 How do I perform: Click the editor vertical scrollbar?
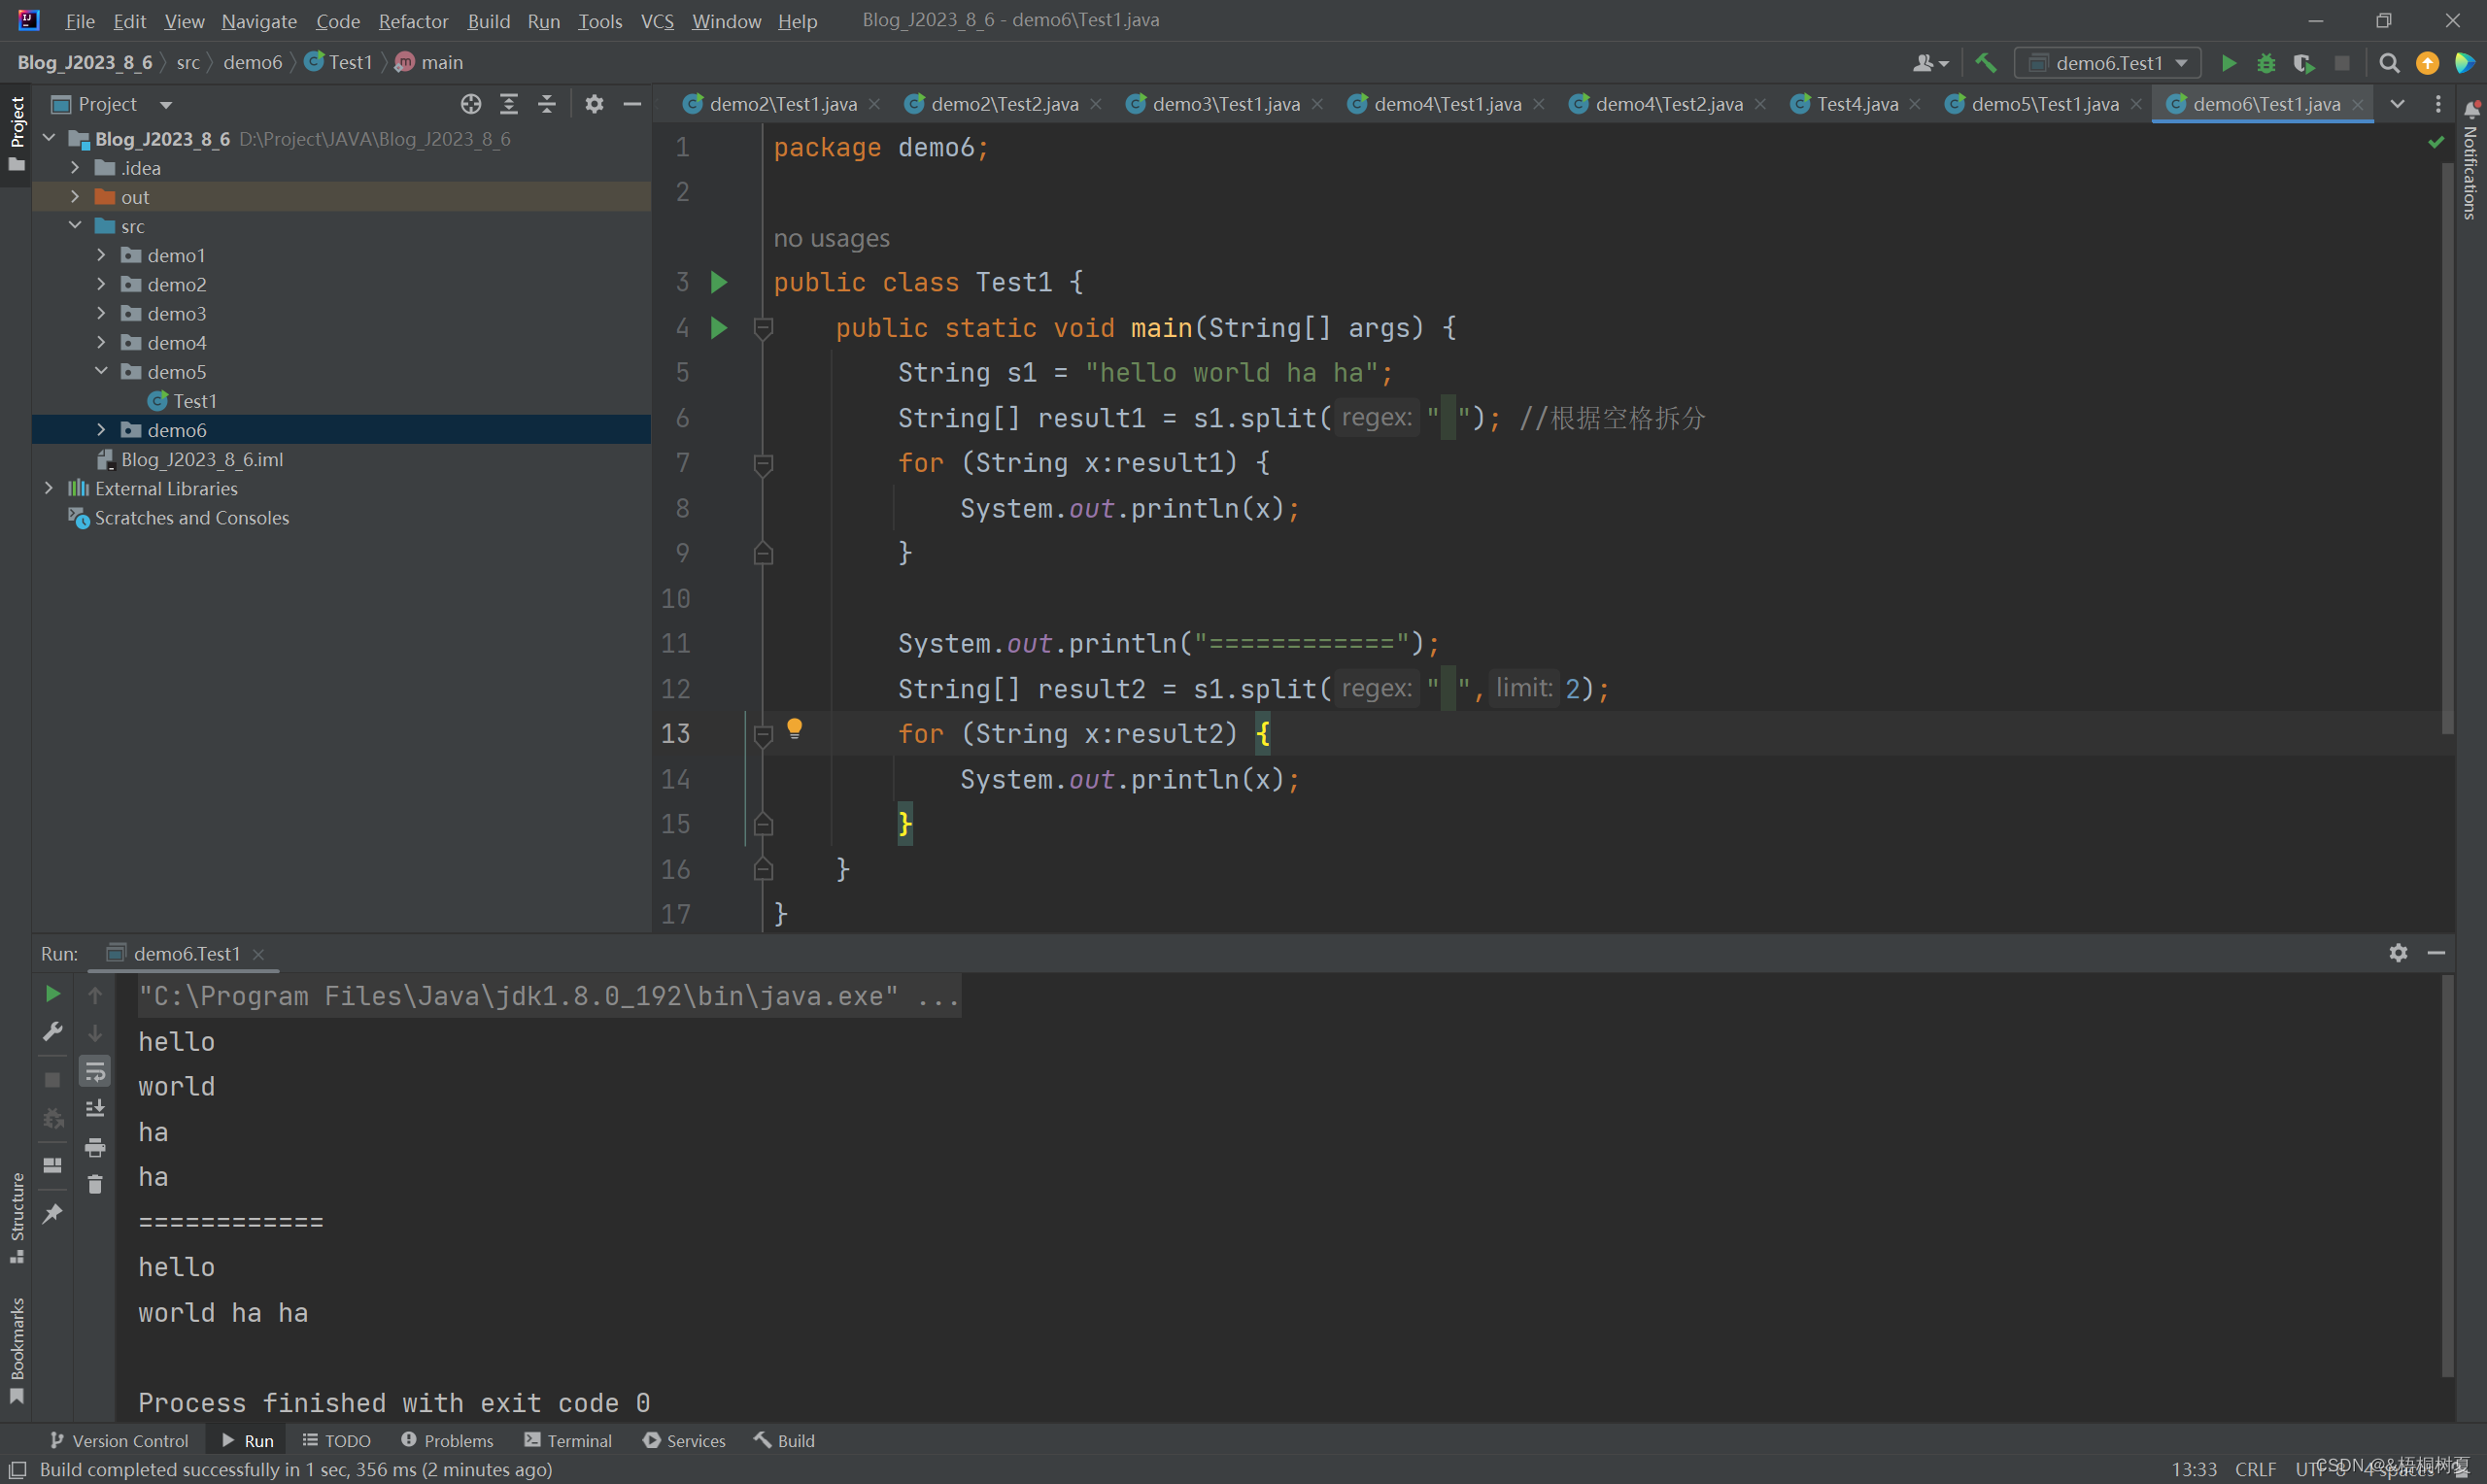coord(2447,450)
